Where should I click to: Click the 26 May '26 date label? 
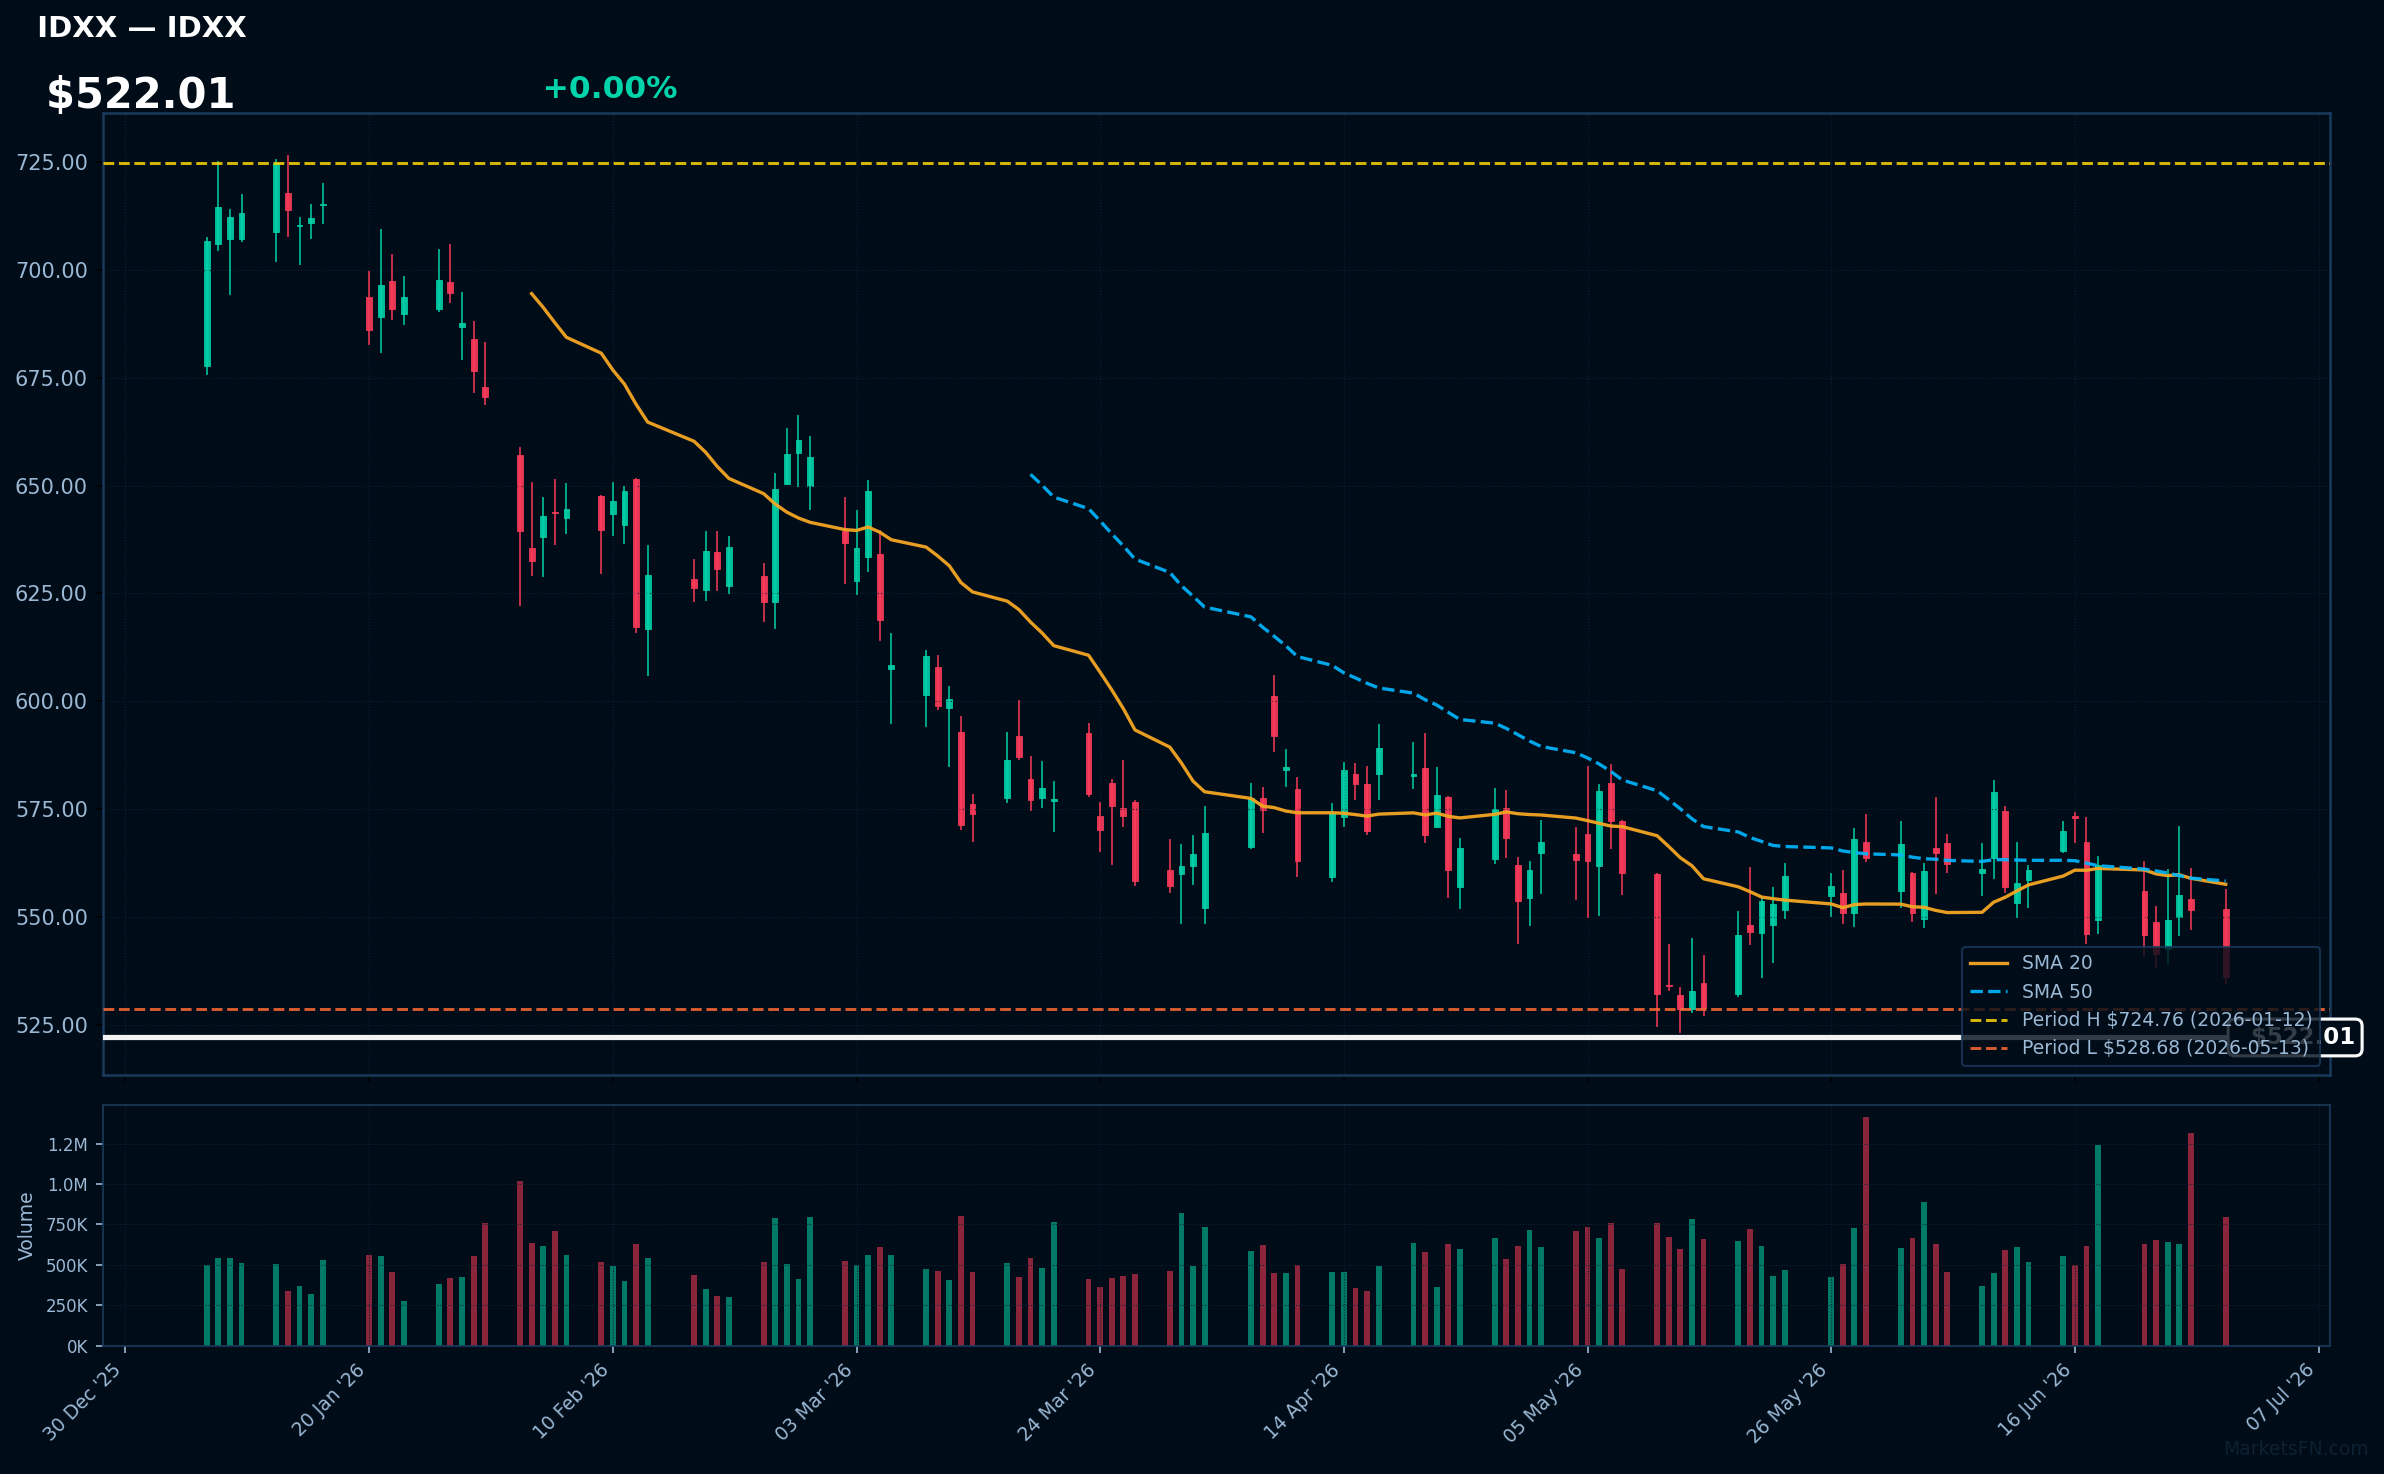pyautogui.click(x=1787, y=1401)
